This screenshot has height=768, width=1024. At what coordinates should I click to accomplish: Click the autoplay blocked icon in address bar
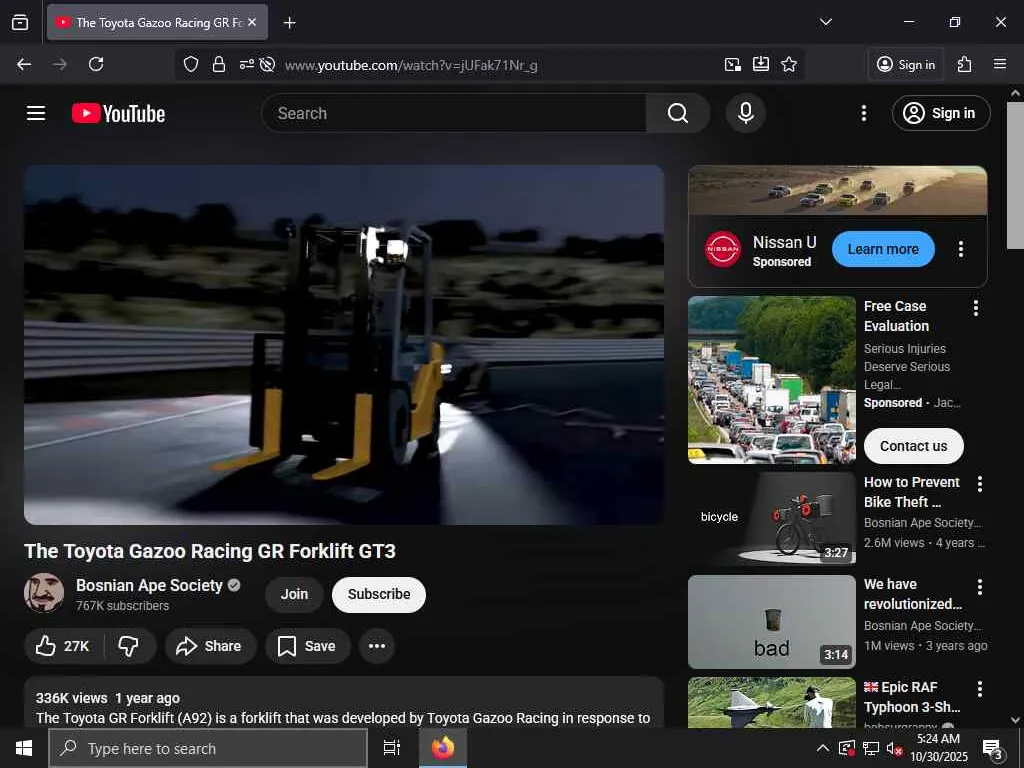[x=267, y=64]
